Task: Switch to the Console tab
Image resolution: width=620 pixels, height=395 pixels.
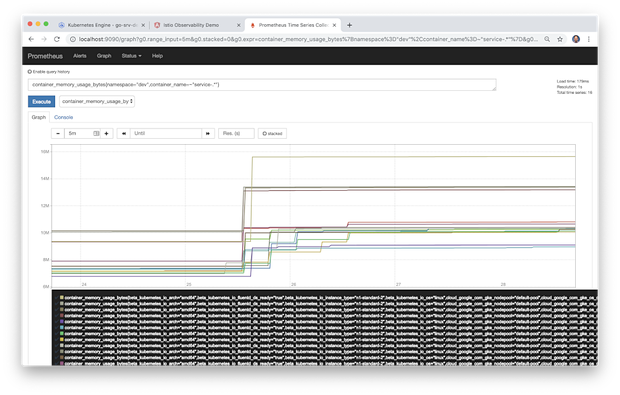Action: (x=63, y=117)
